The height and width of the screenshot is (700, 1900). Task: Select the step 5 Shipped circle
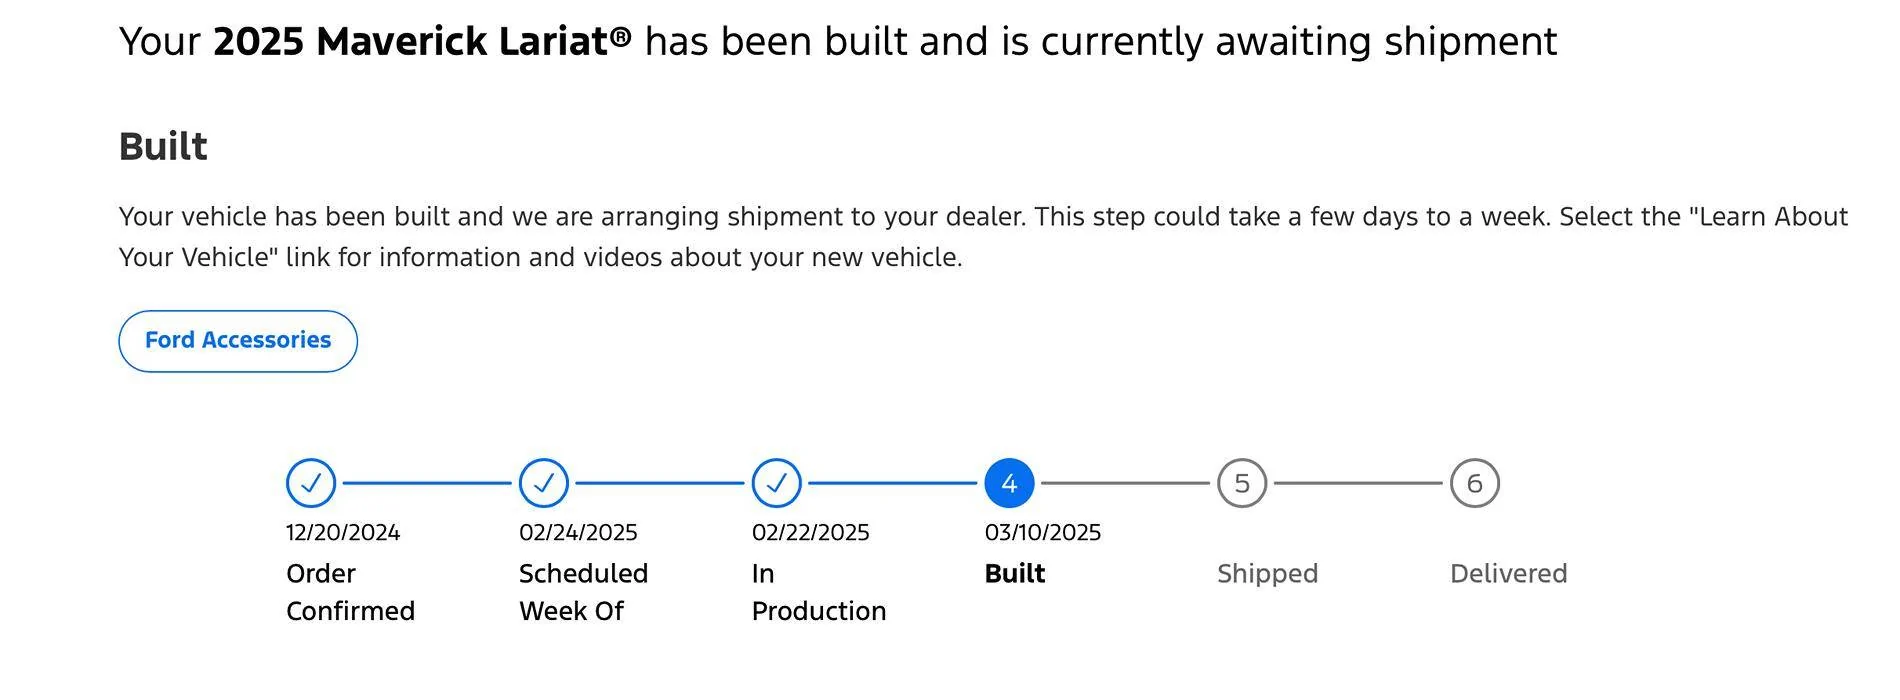click(x=1242, y=484)
